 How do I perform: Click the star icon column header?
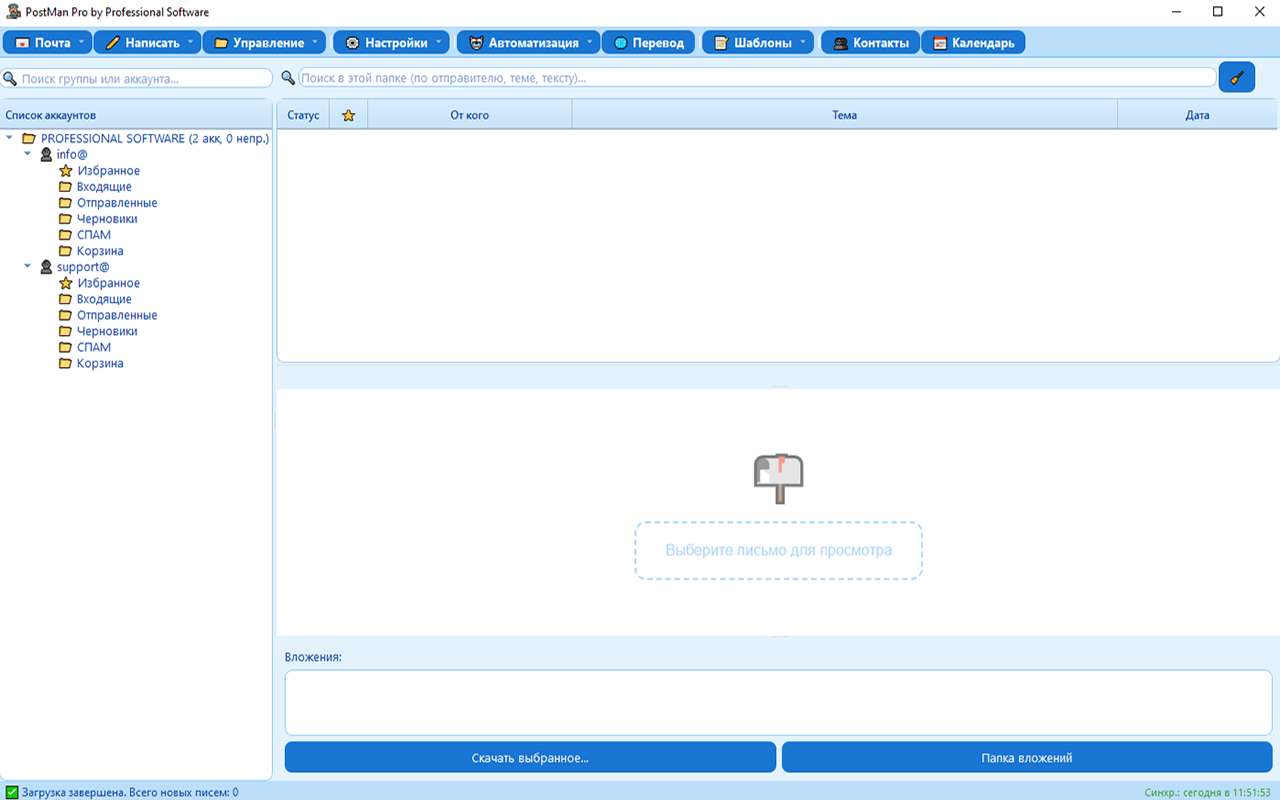(x=348, y=115)
